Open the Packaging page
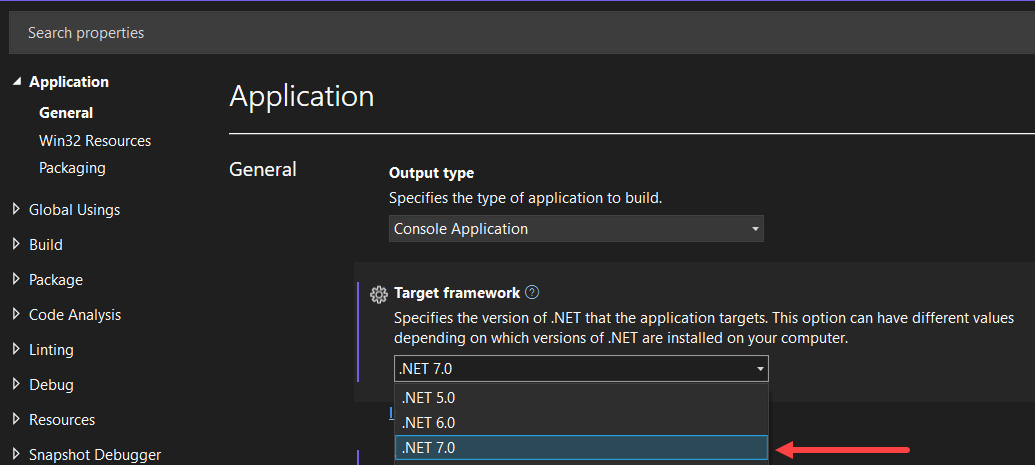 72,168
